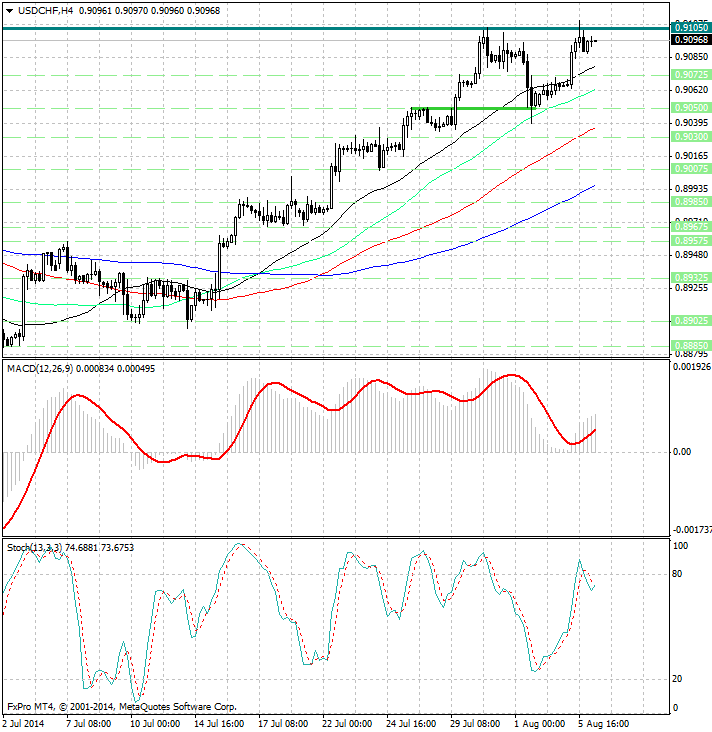Click the 0.89480 price axis value
Image resolution: width=712 pixels, height=732 pixels.
pyautogui.click(x=691, y=255)
